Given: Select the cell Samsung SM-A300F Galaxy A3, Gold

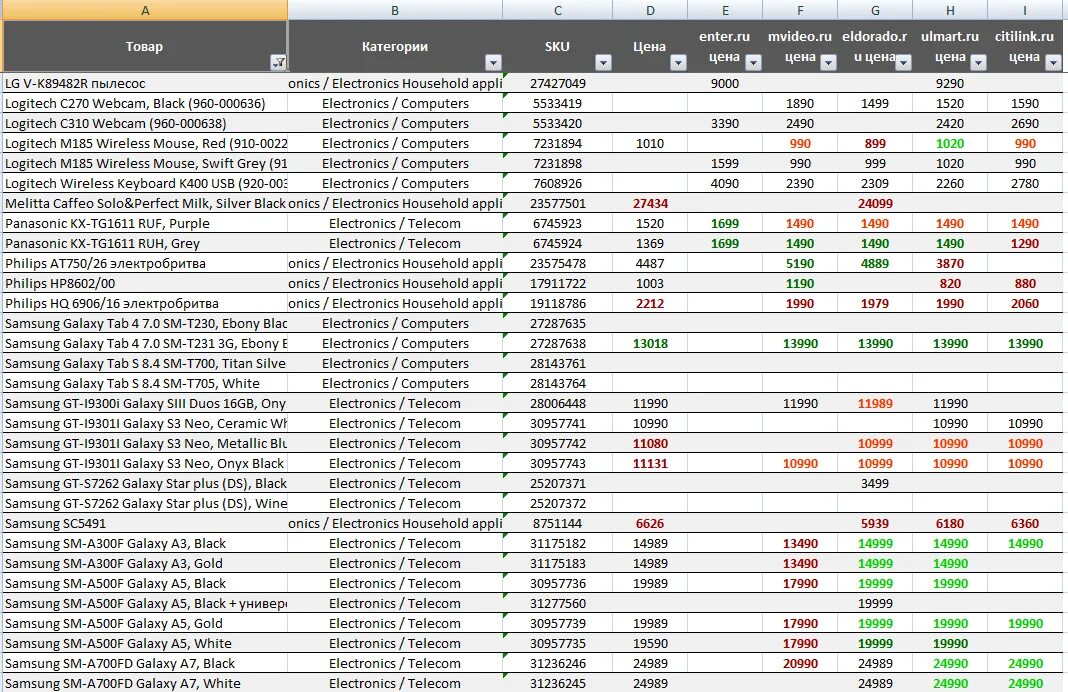Looking at the screenshot, I should tap(145, 563).
